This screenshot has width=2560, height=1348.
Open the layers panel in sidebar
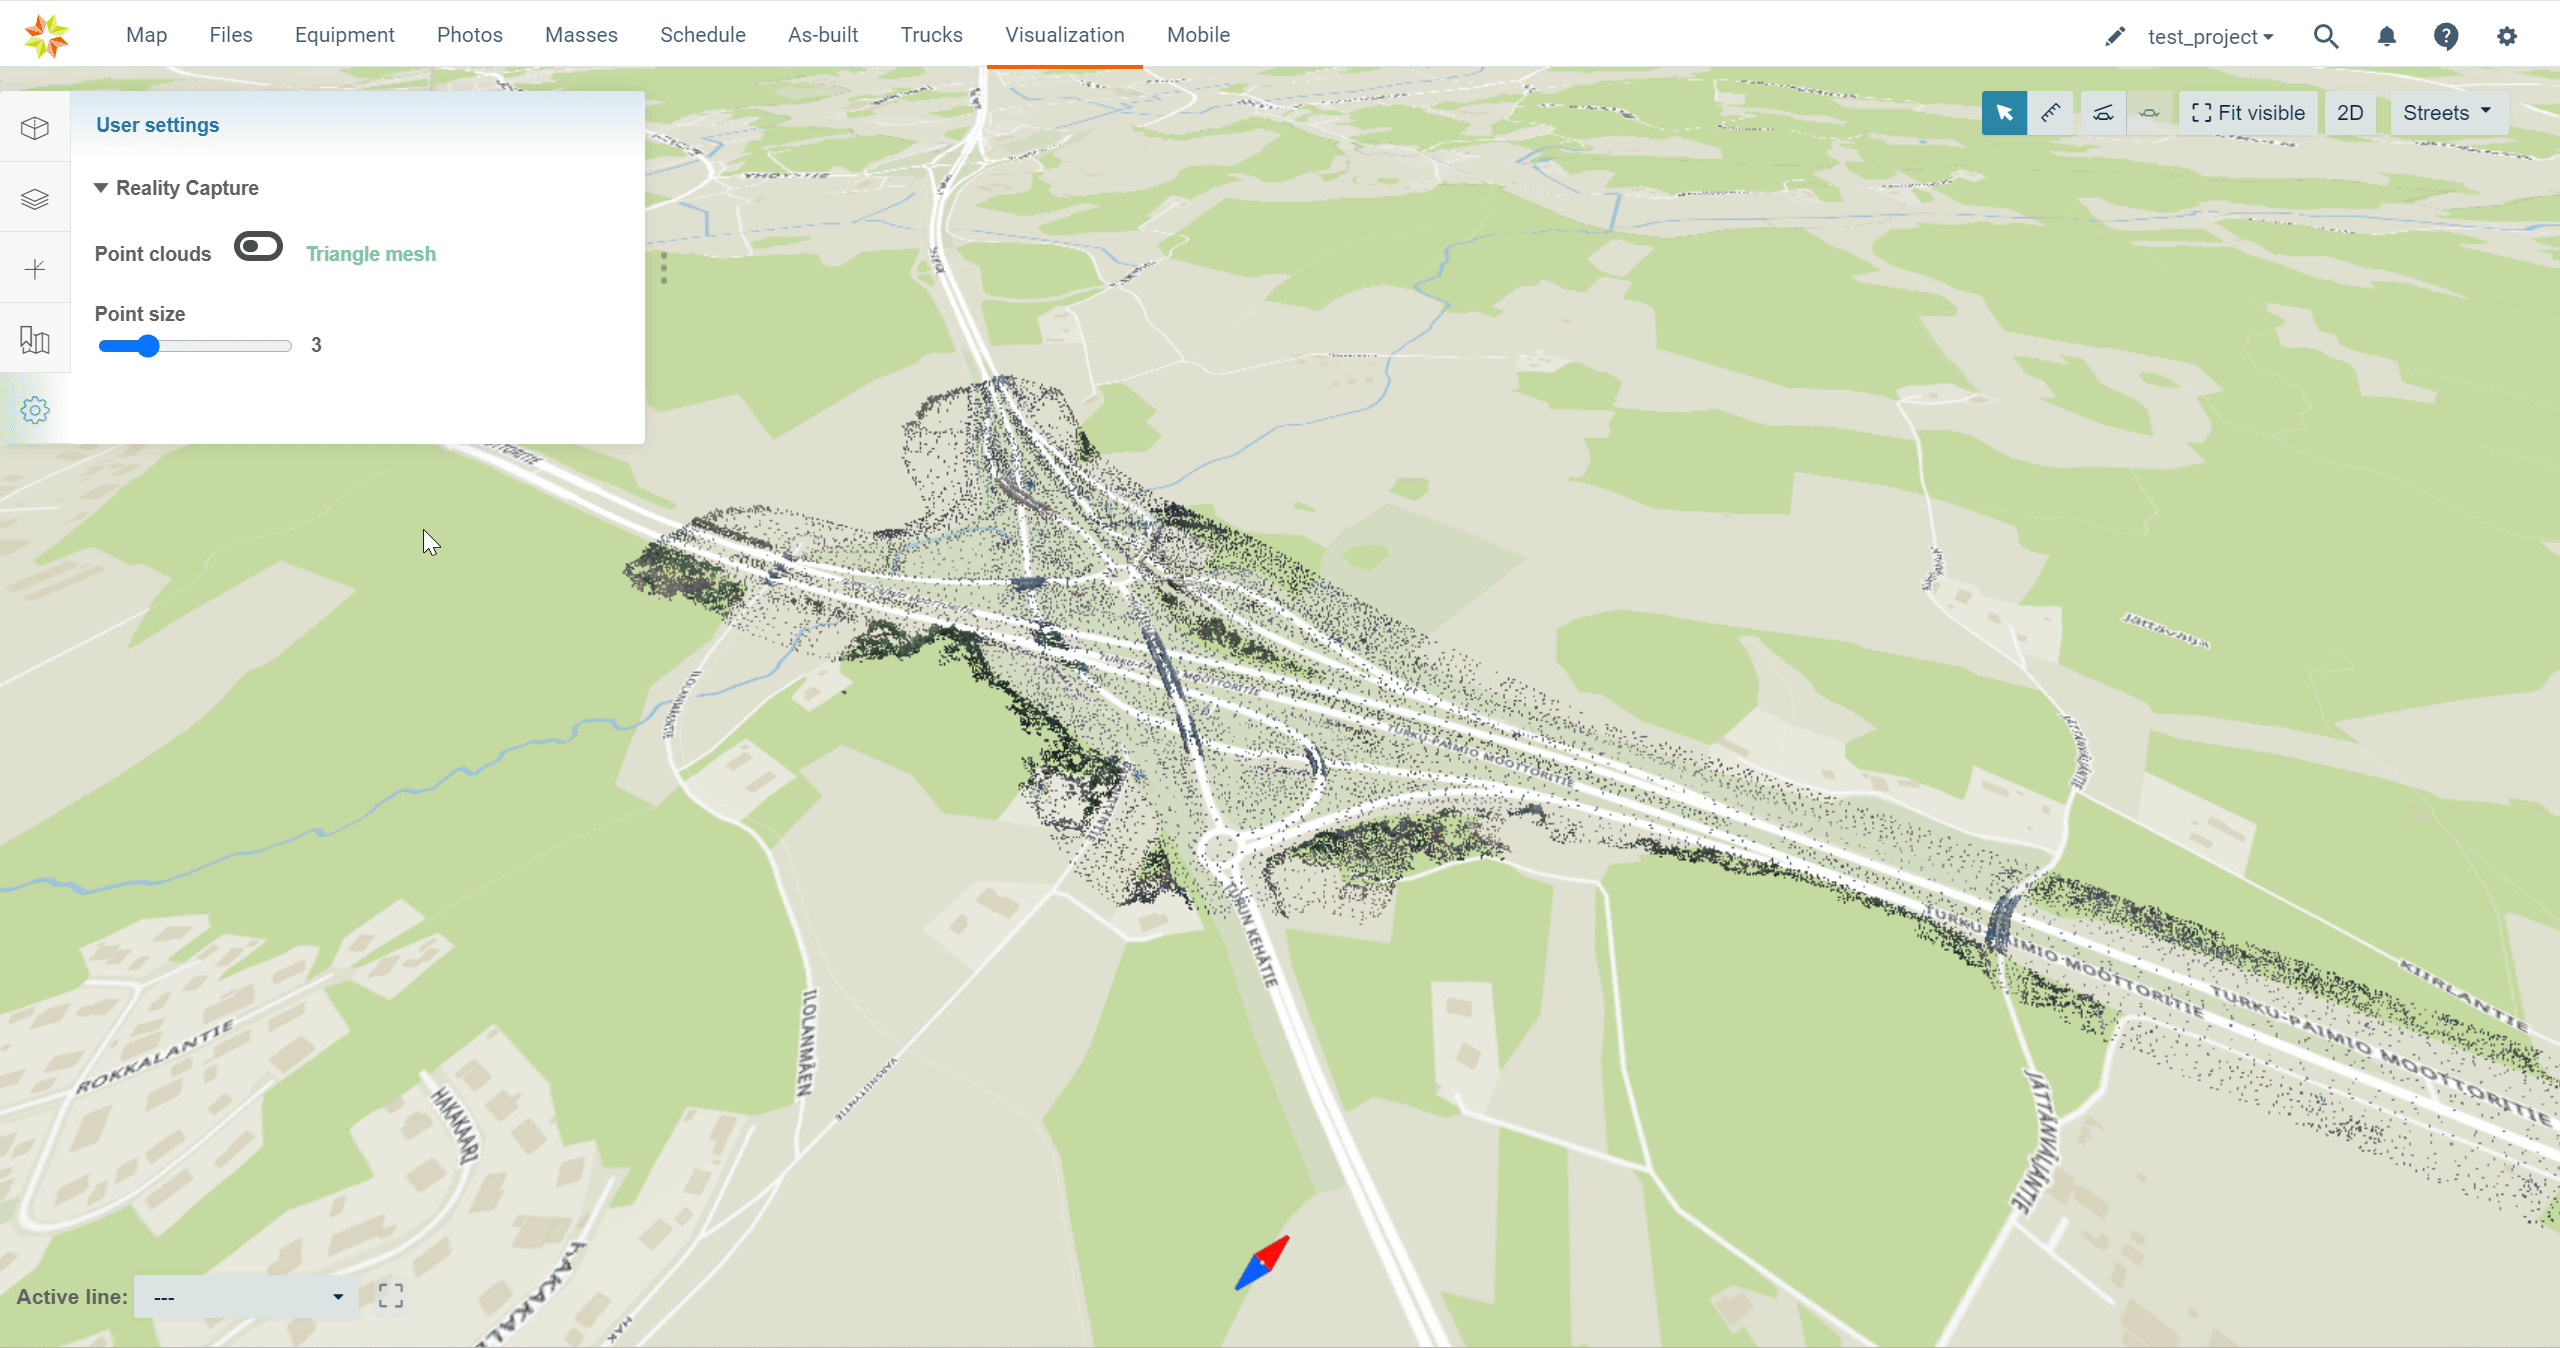pos(35,199)
